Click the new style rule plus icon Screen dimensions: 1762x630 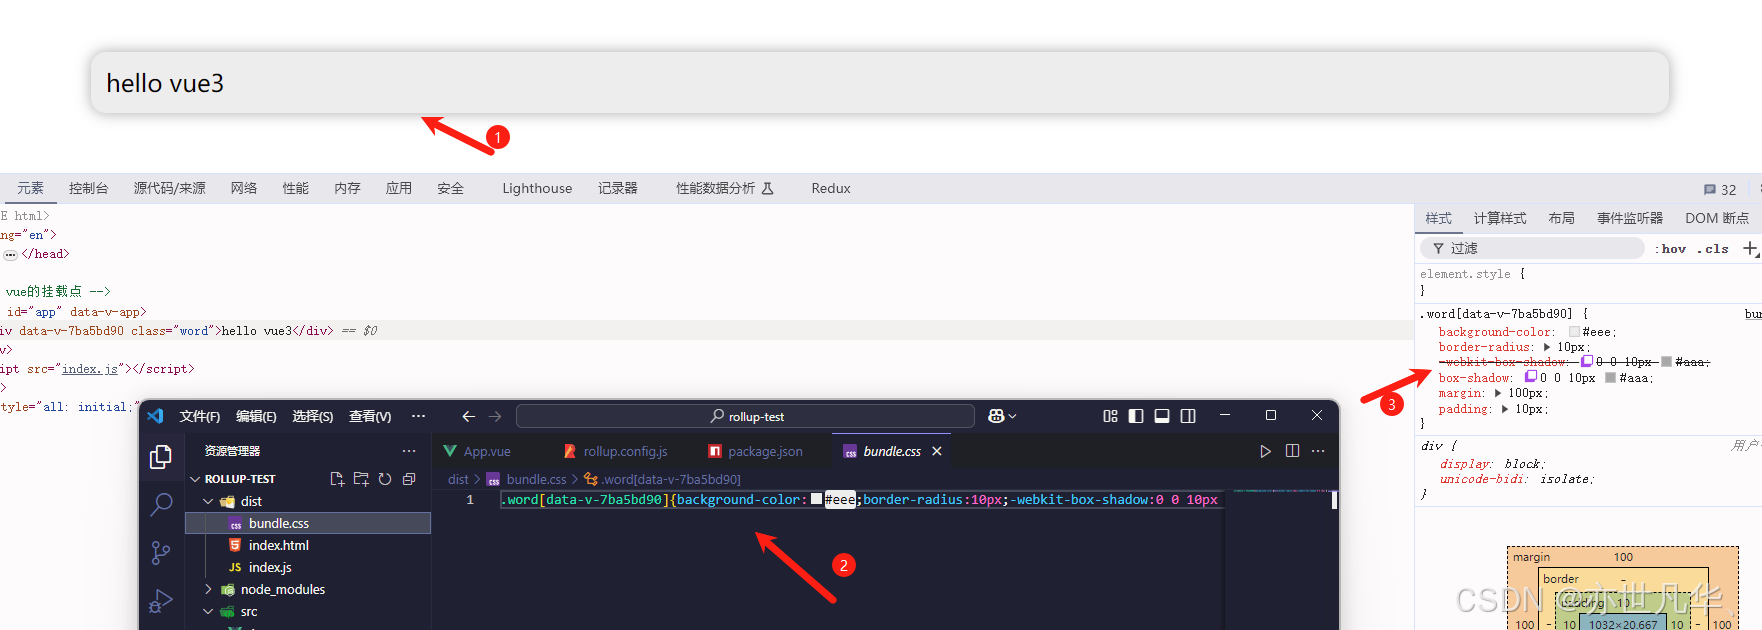click(x=1750, y=248)
